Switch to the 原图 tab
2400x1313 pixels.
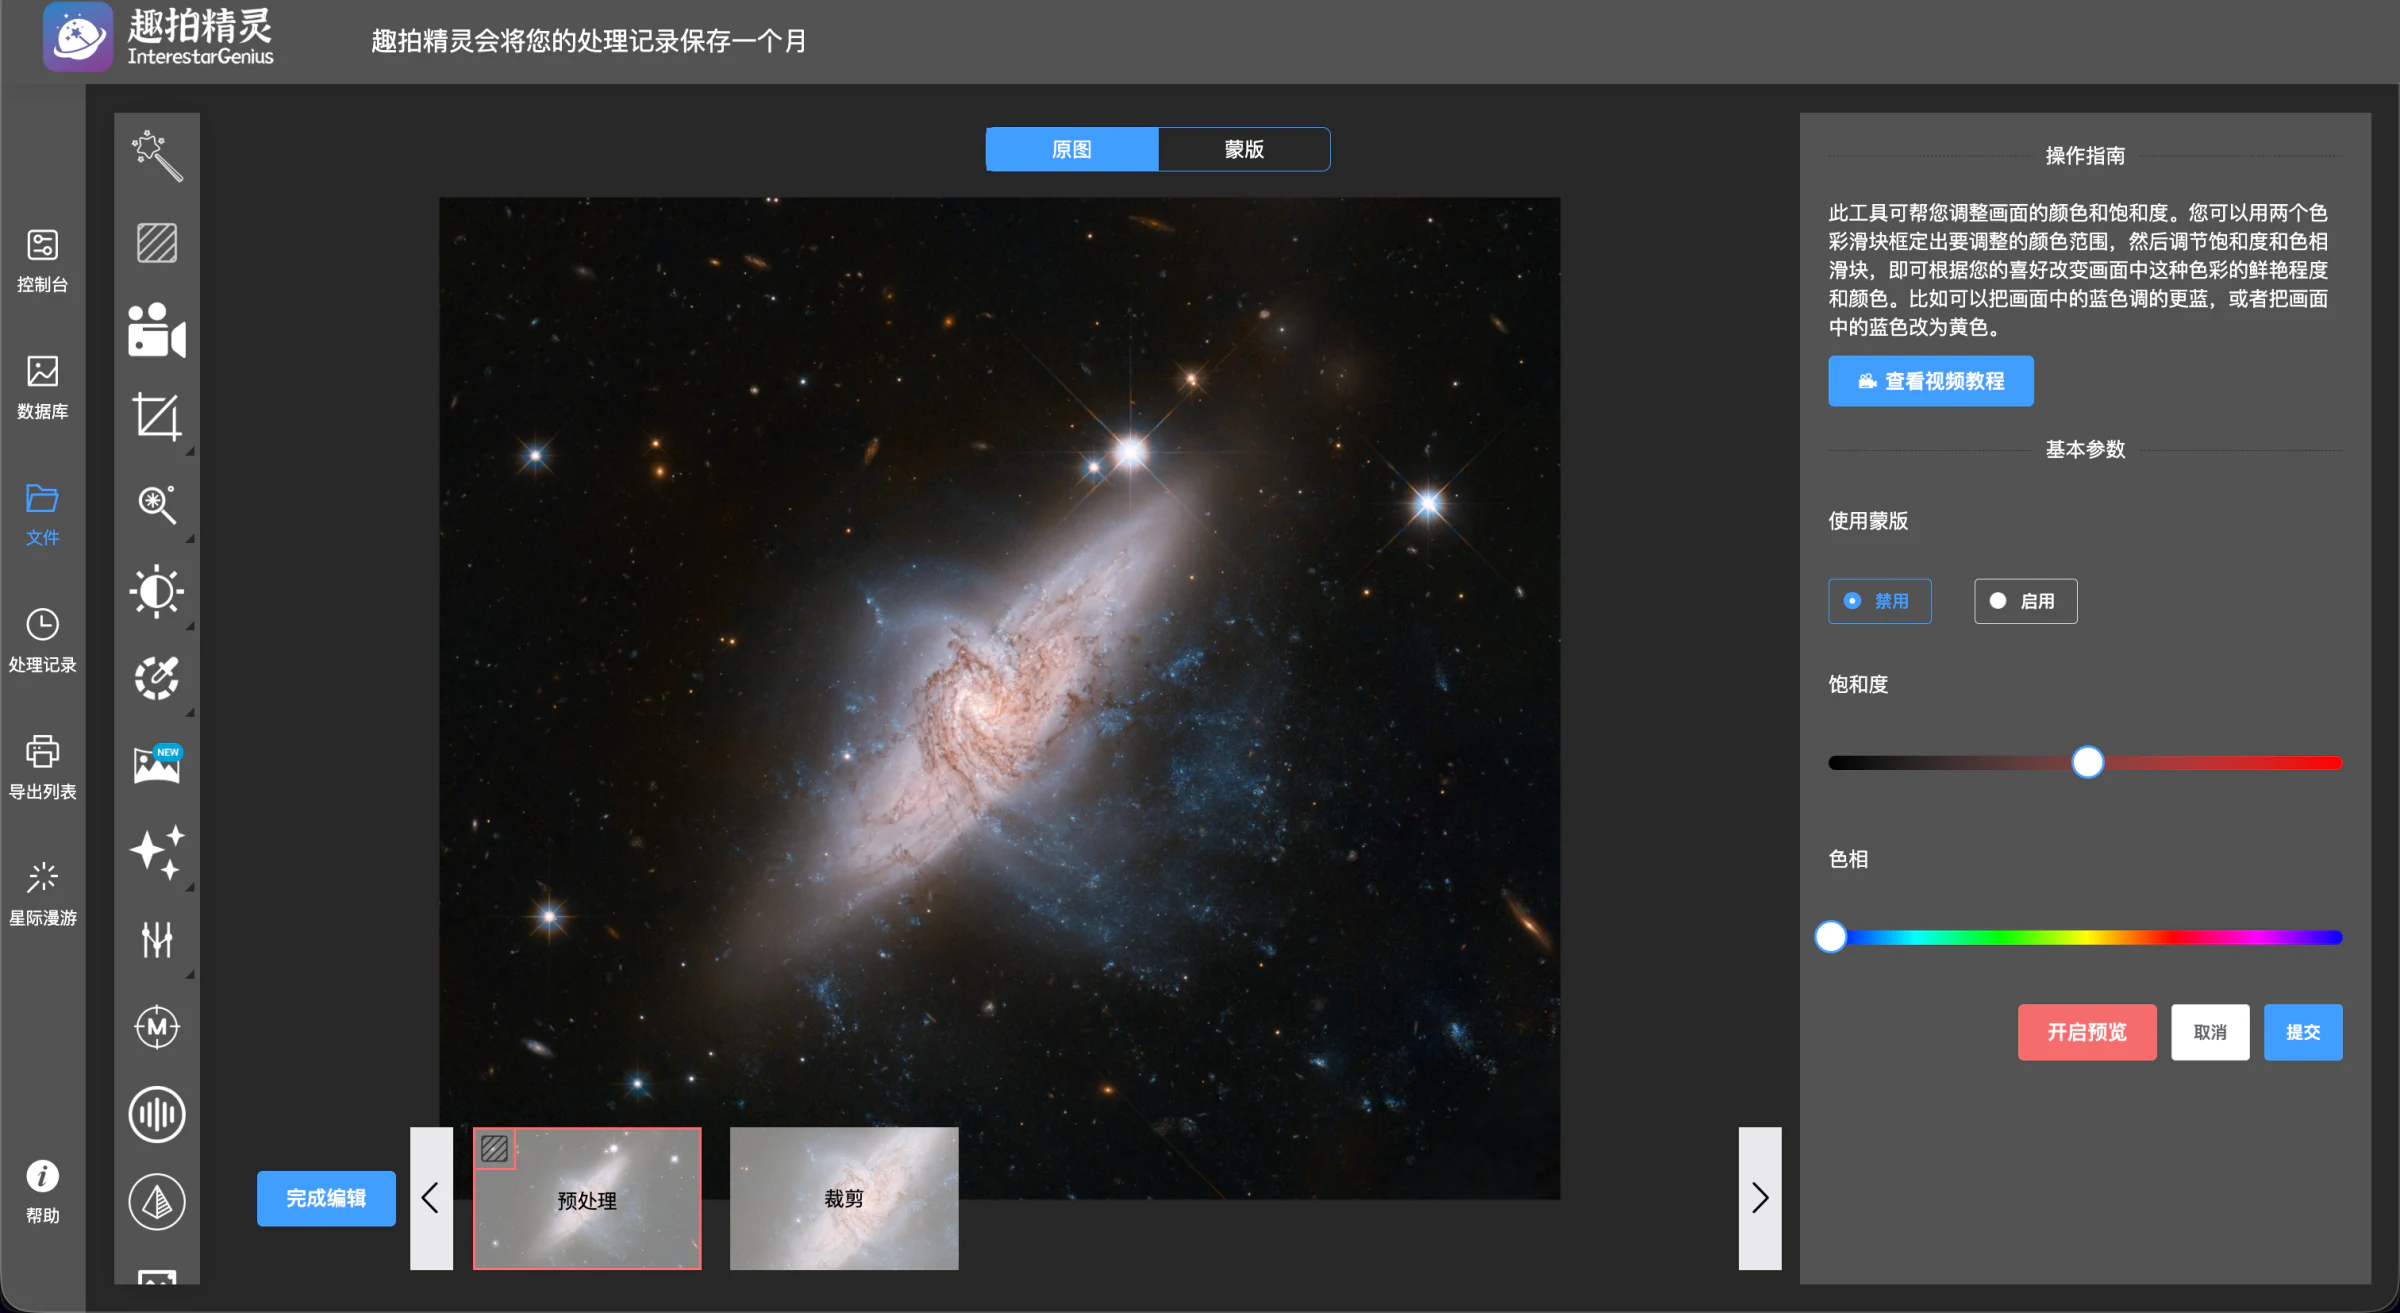[1072, 149]
